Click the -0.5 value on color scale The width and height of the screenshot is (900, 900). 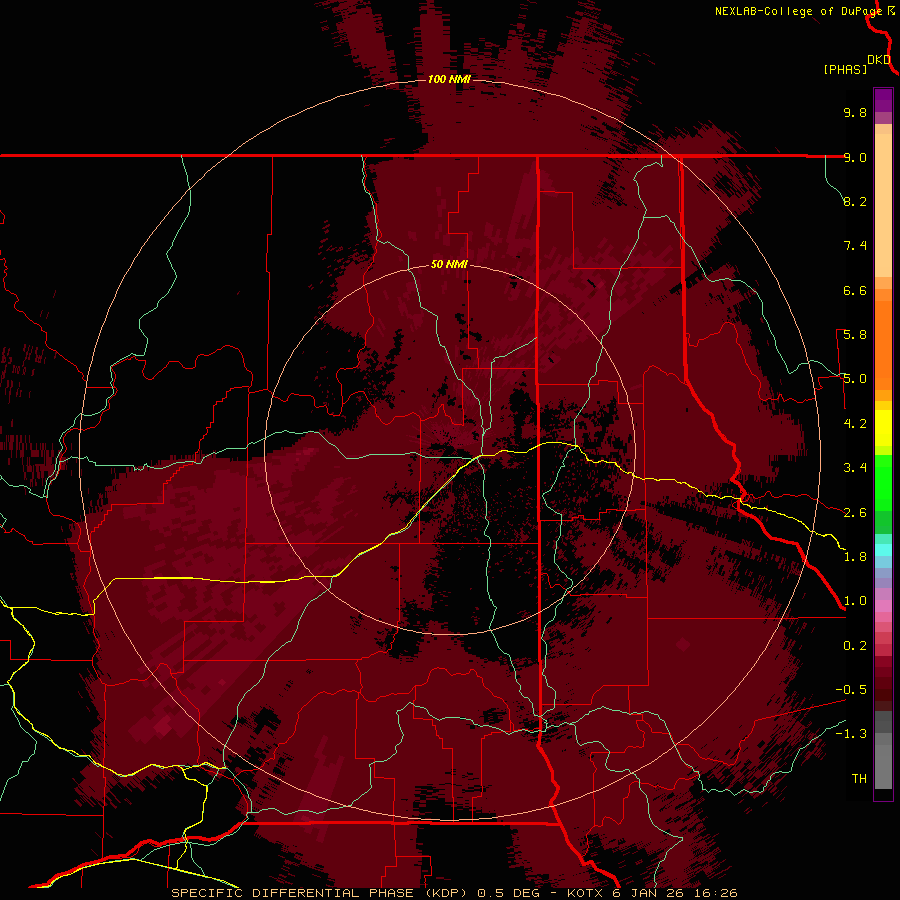[x=851, y=690]
